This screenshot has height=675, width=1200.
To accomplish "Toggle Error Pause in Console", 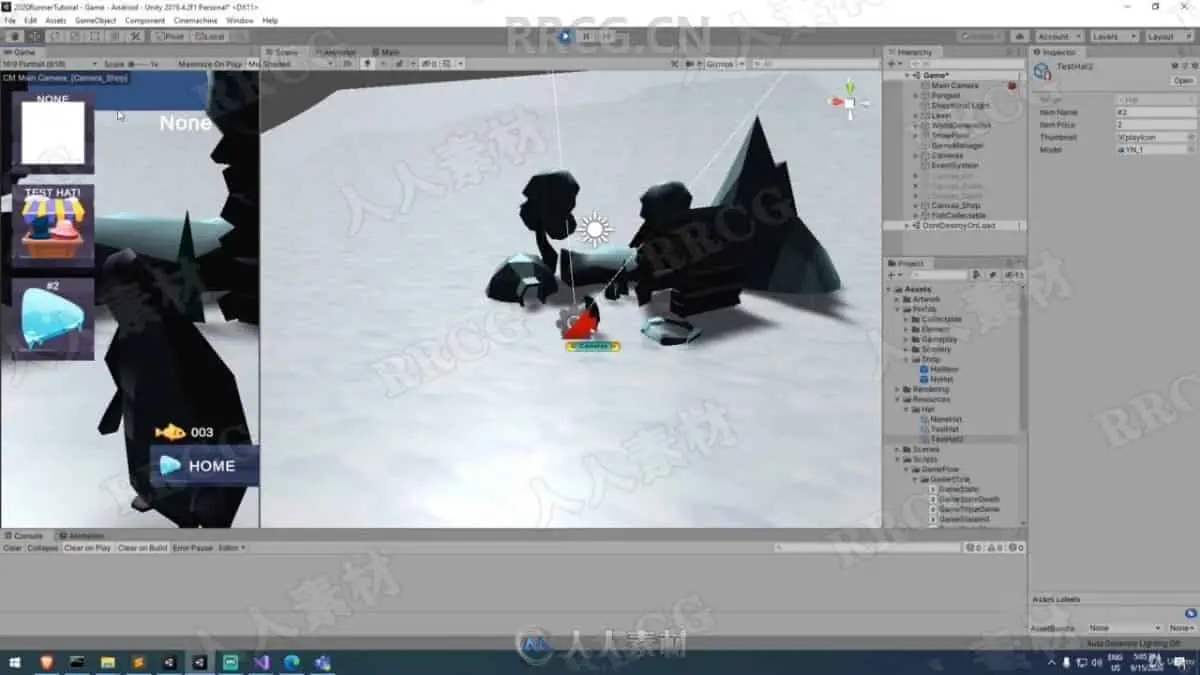I will pos(193,548).
